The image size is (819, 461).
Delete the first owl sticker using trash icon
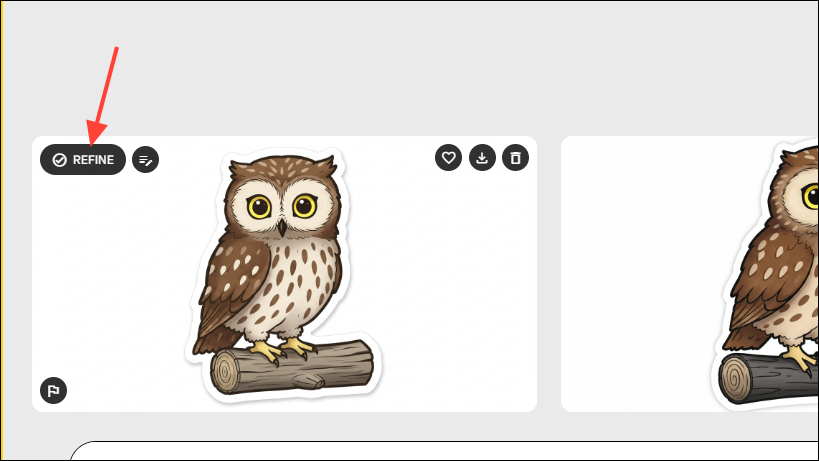pyautogui.click(x=516, y=158)
